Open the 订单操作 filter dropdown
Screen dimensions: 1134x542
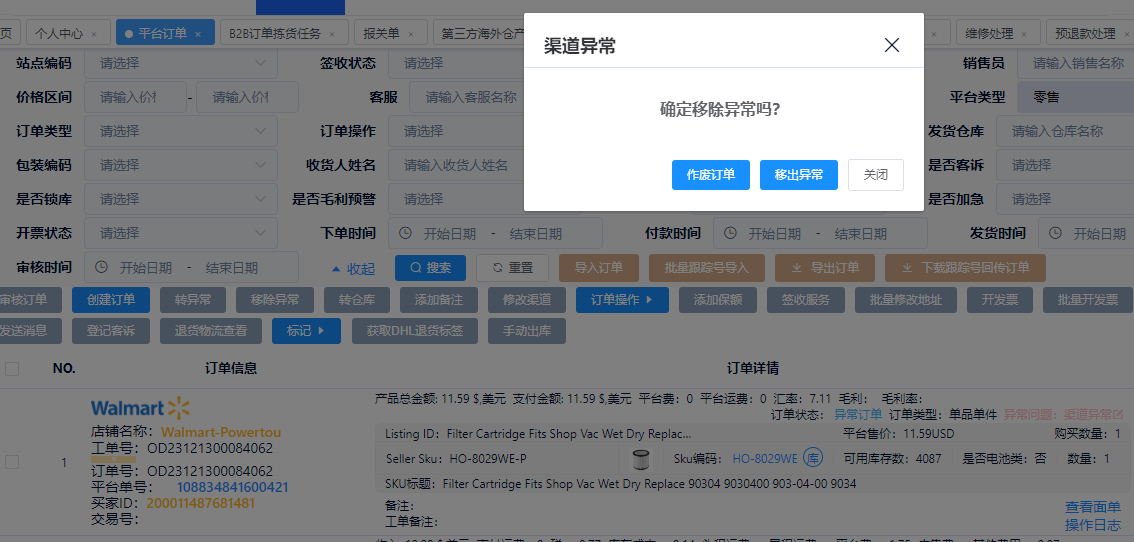click(x=456, y=131)
